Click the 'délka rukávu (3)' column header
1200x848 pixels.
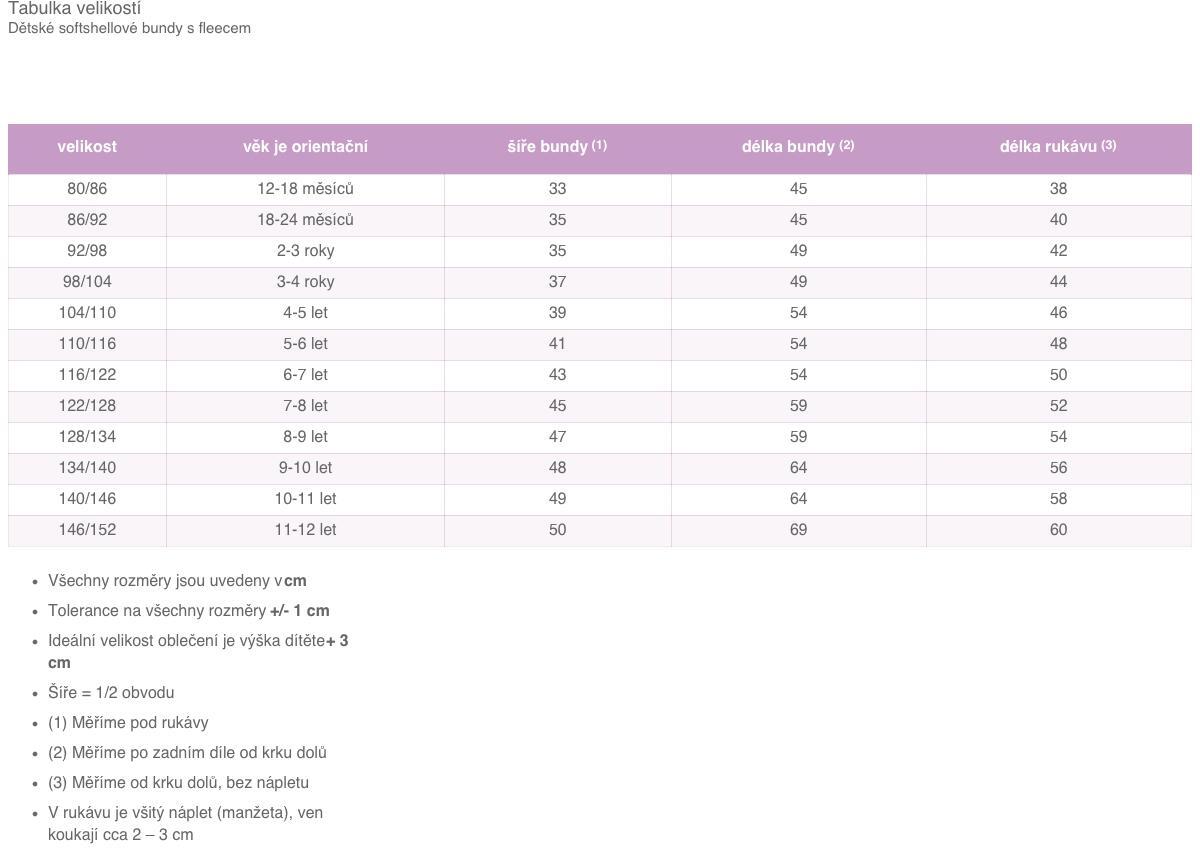tap(1058, 147)
